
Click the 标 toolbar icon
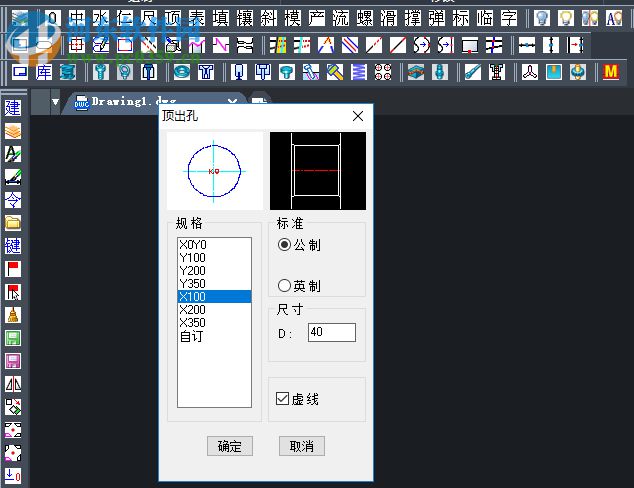(461, 18)
